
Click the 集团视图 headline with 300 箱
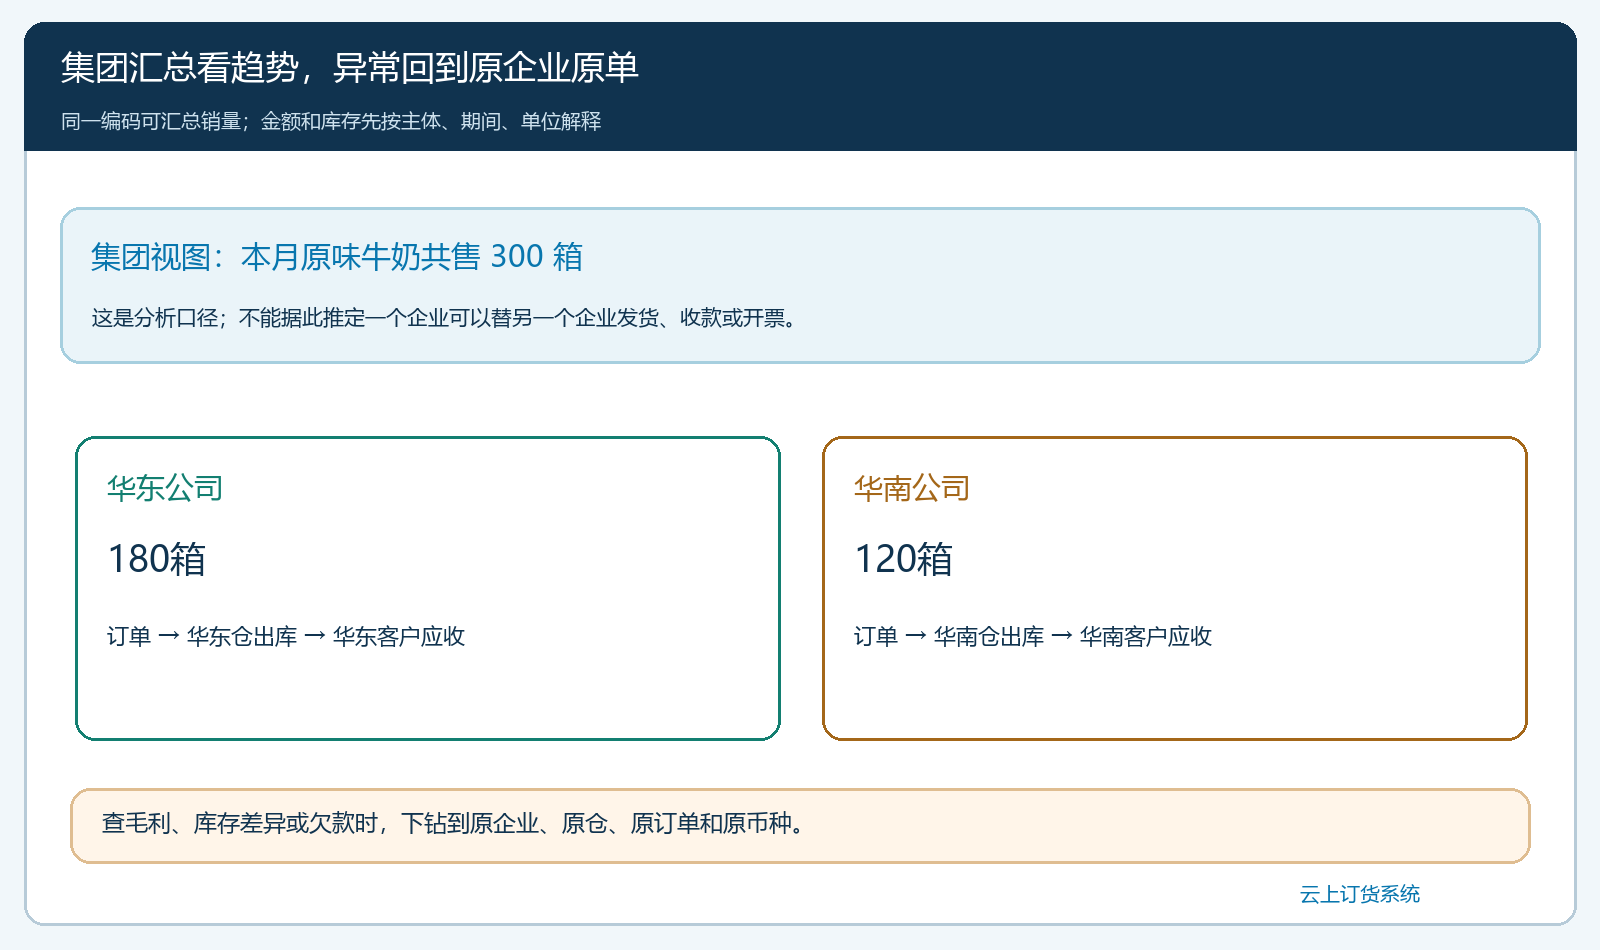click(337, 257)
